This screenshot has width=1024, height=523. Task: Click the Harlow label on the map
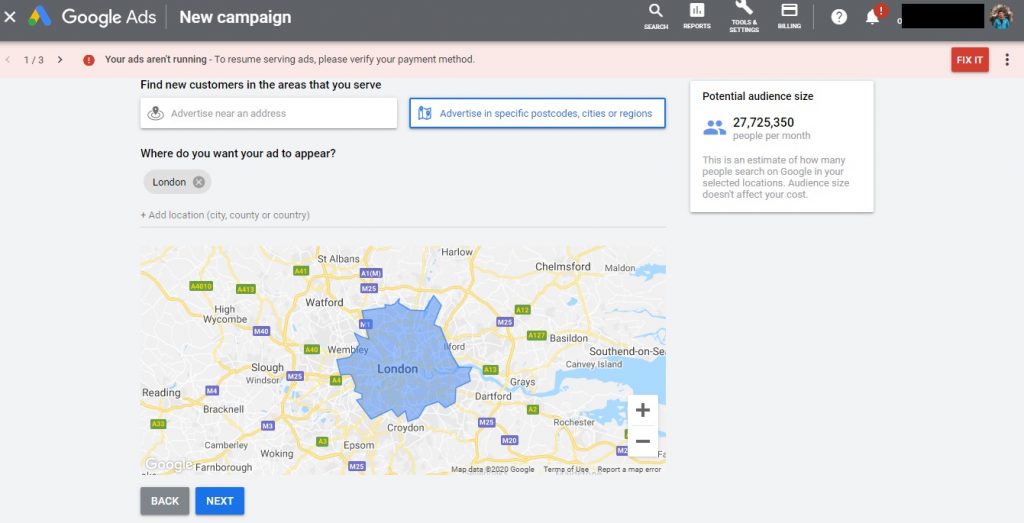[x=456, y=252]
